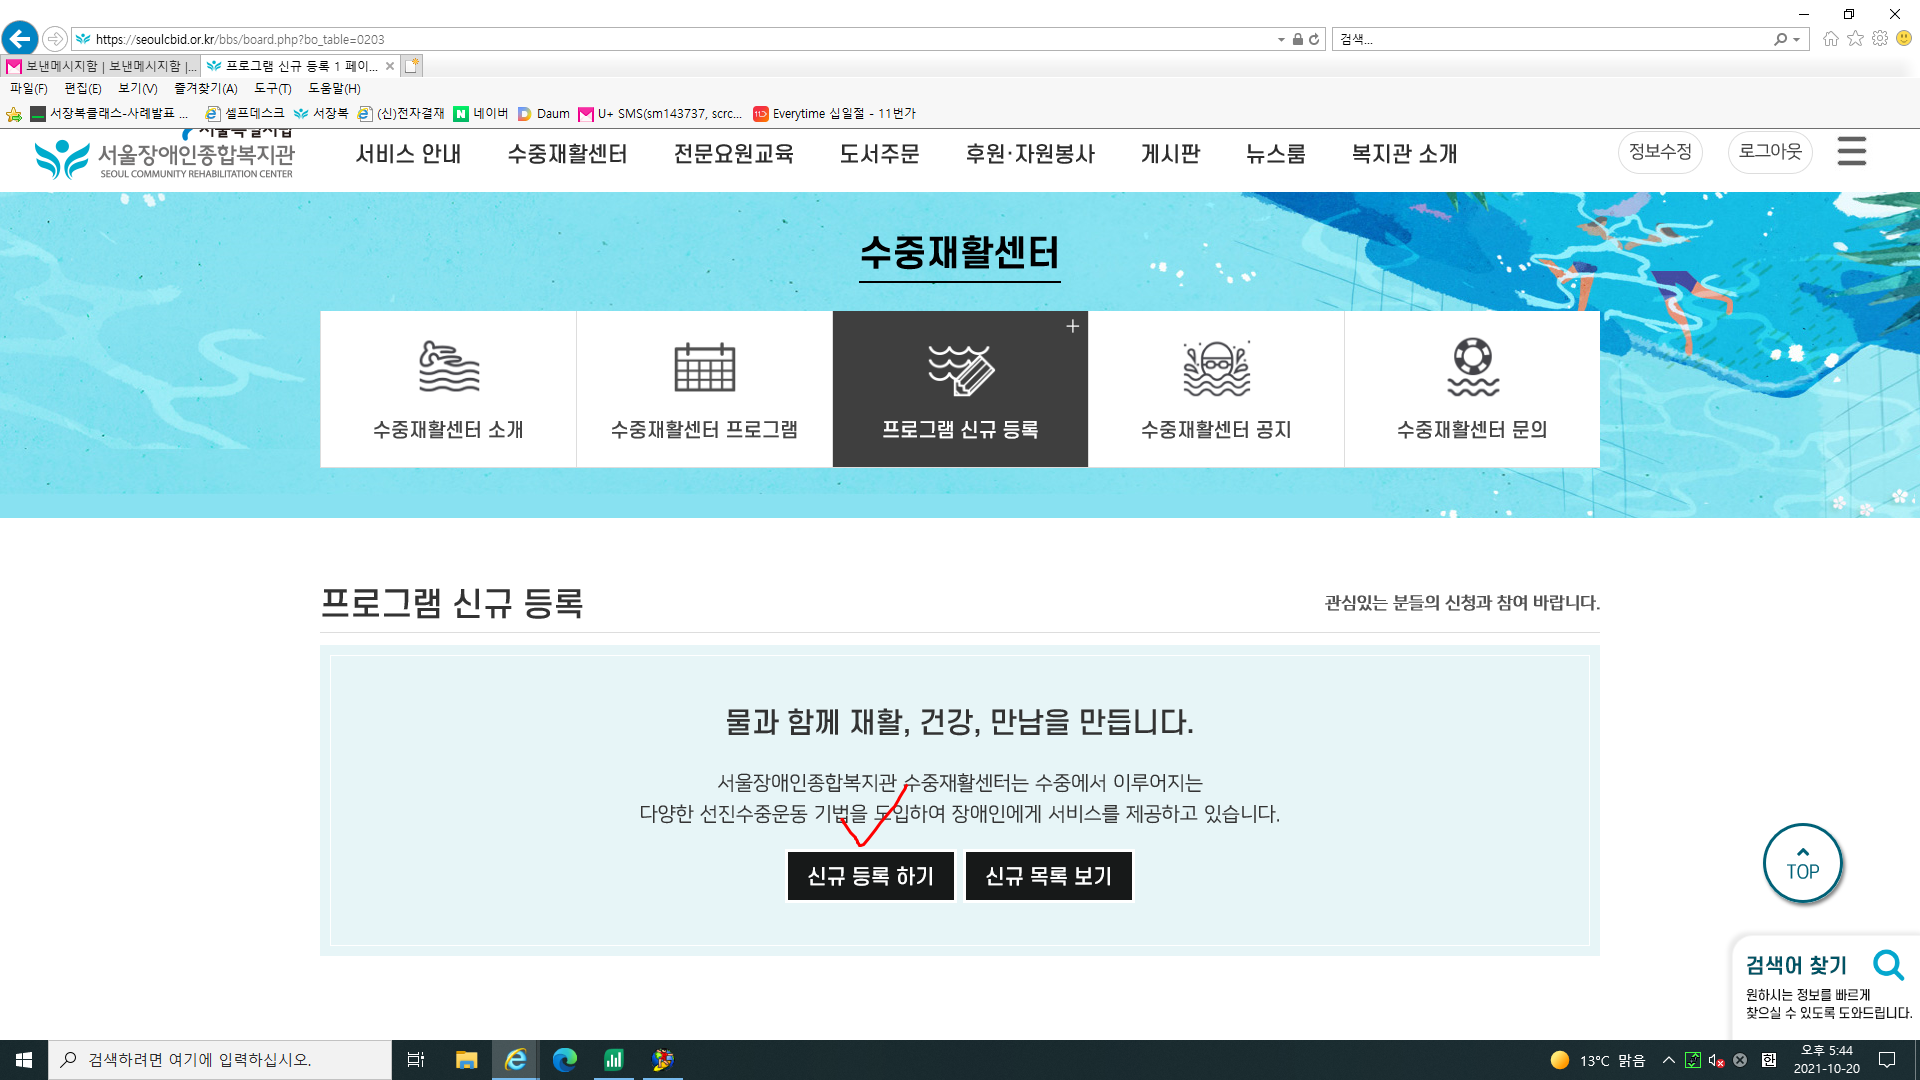The height and width of the screenshot is (1080, 1920).
Task: Open the 즐겨찾기(A) menu
Action: pos(205,88)
